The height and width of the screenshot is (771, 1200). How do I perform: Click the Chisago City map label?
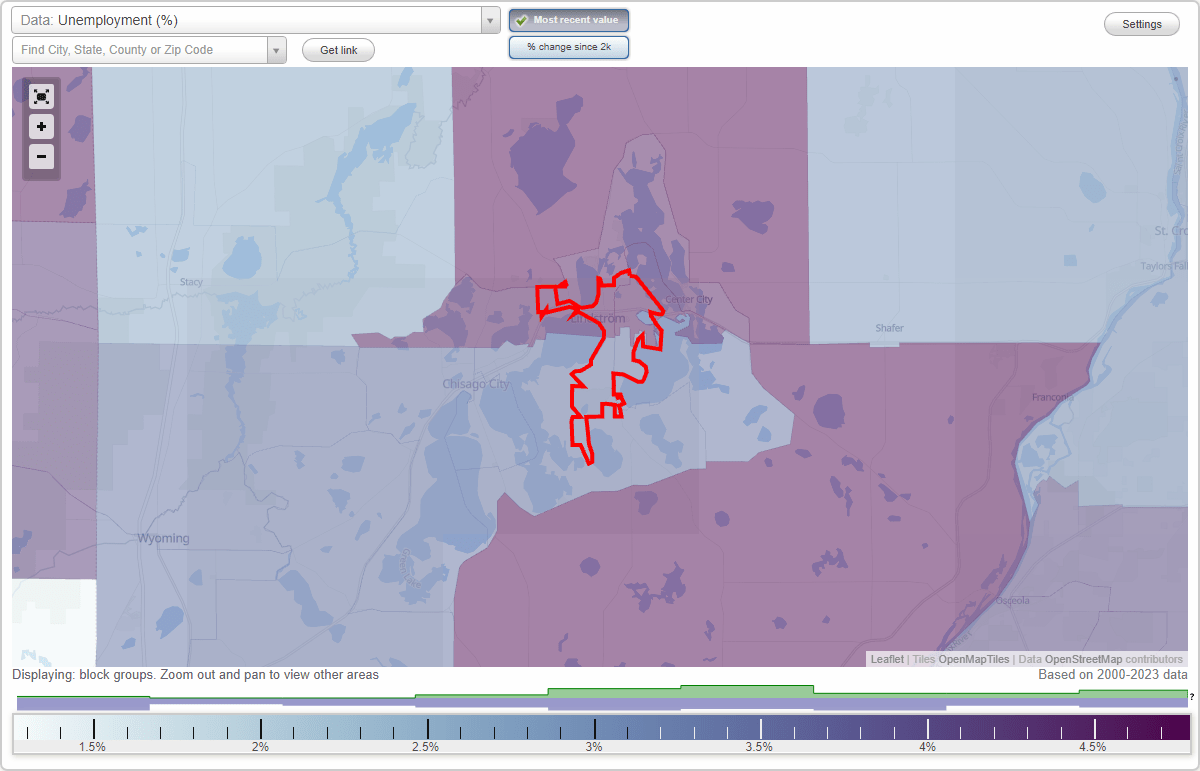click(x=476, y=384)
